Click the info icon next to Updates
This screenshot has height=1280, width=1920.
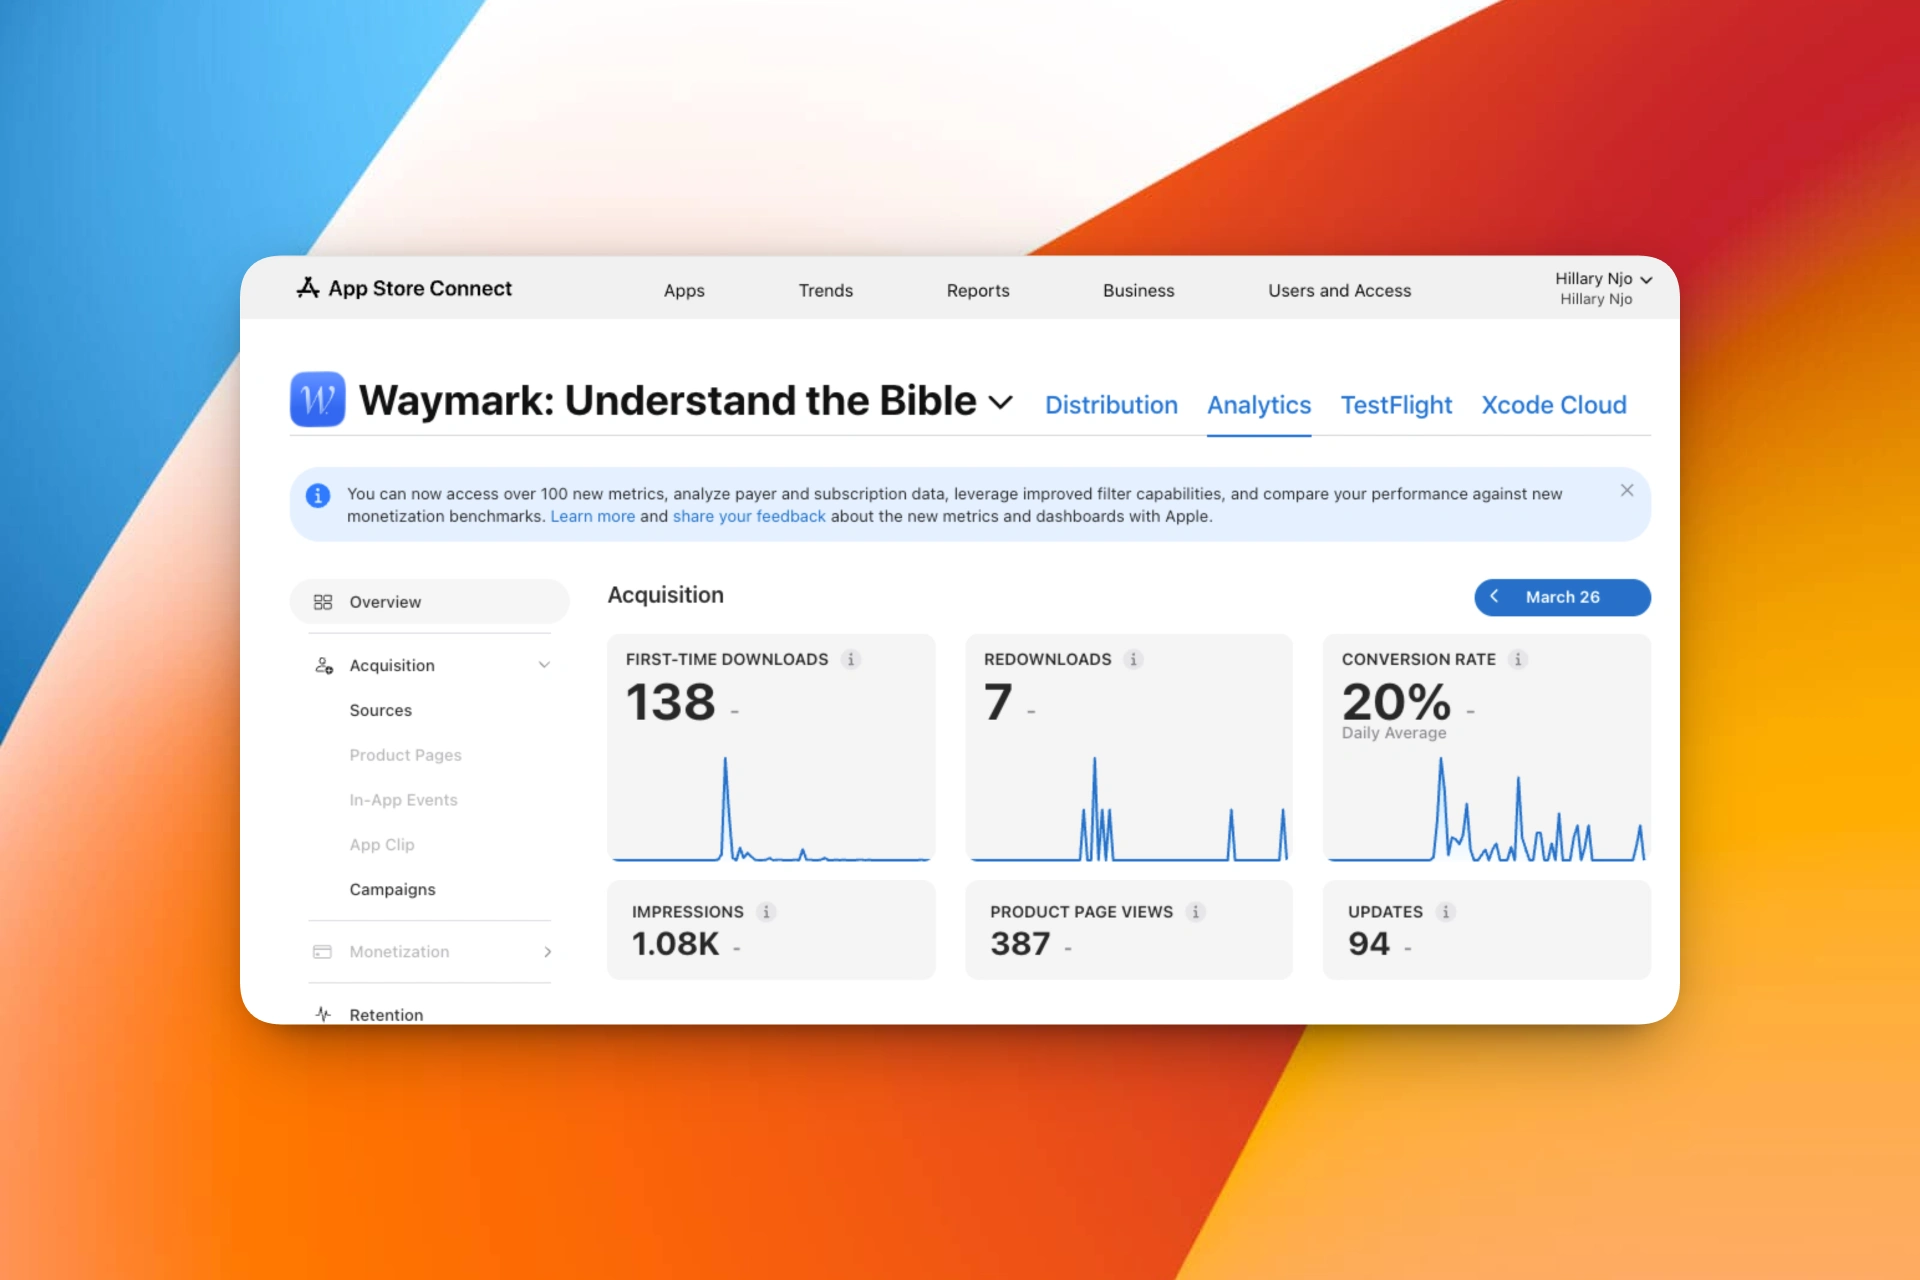click(x=1445, y=912)
